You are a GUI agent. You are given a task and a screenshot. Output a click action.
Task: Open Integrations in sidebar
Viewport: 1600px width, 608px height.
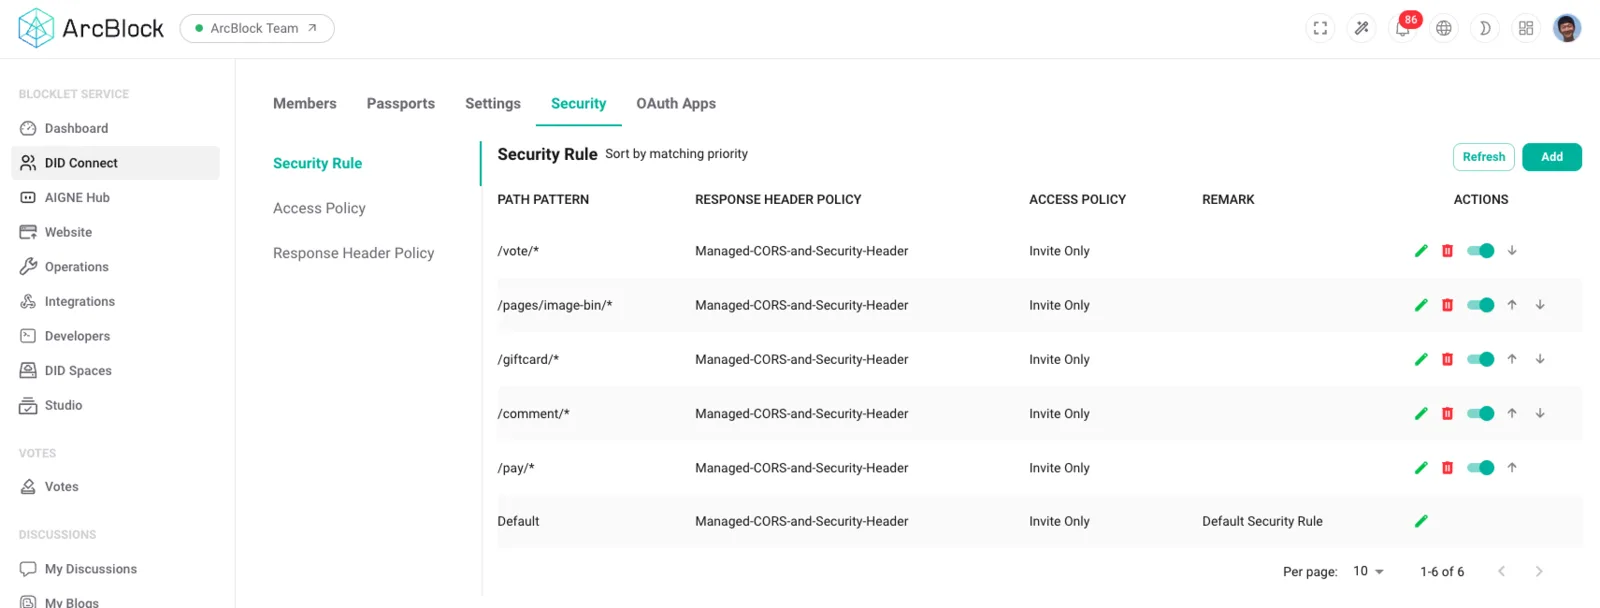pos(115,301)
